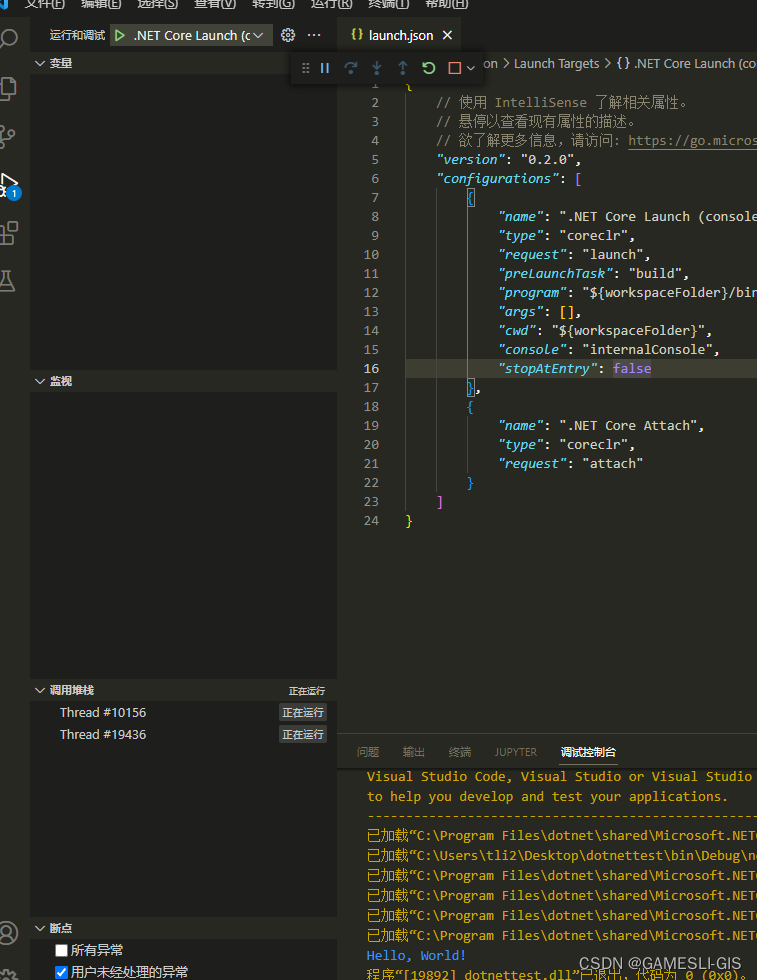
Task: Close the launch.json tab
Action: point(448,36)
